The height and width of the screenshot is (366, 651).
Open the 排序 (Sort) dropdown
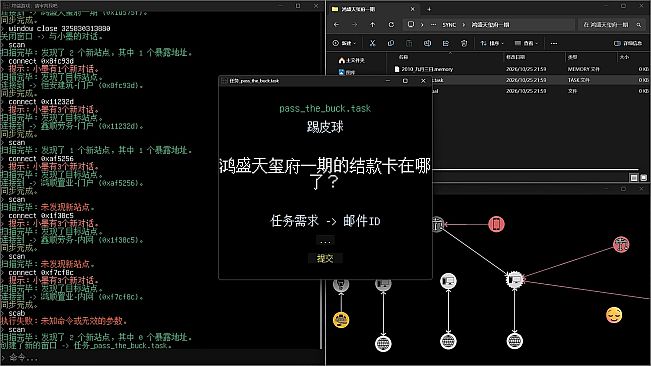[492, 43]
